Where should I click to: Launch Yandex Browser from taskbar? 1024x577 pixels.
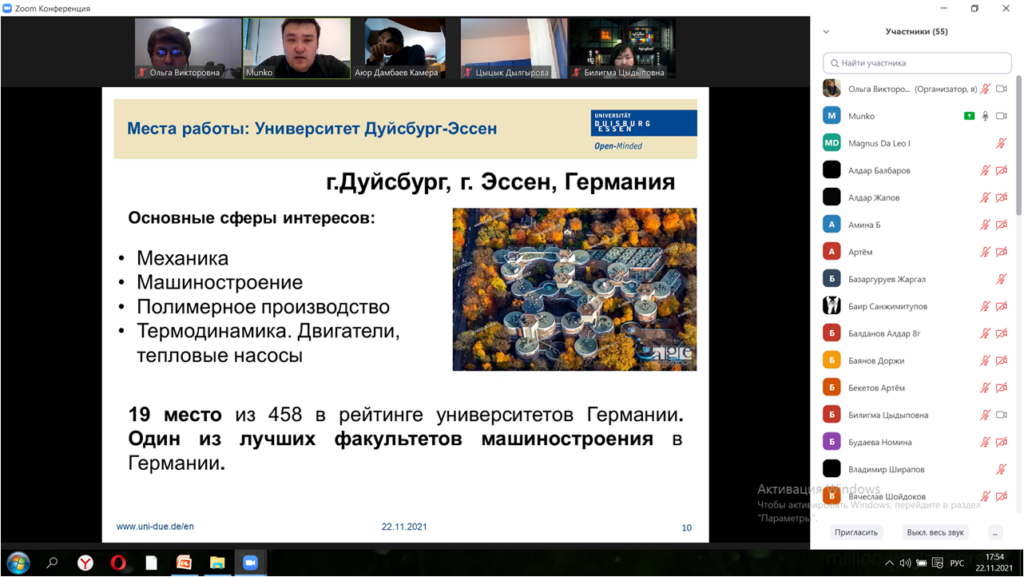click(x=86, y=563)
